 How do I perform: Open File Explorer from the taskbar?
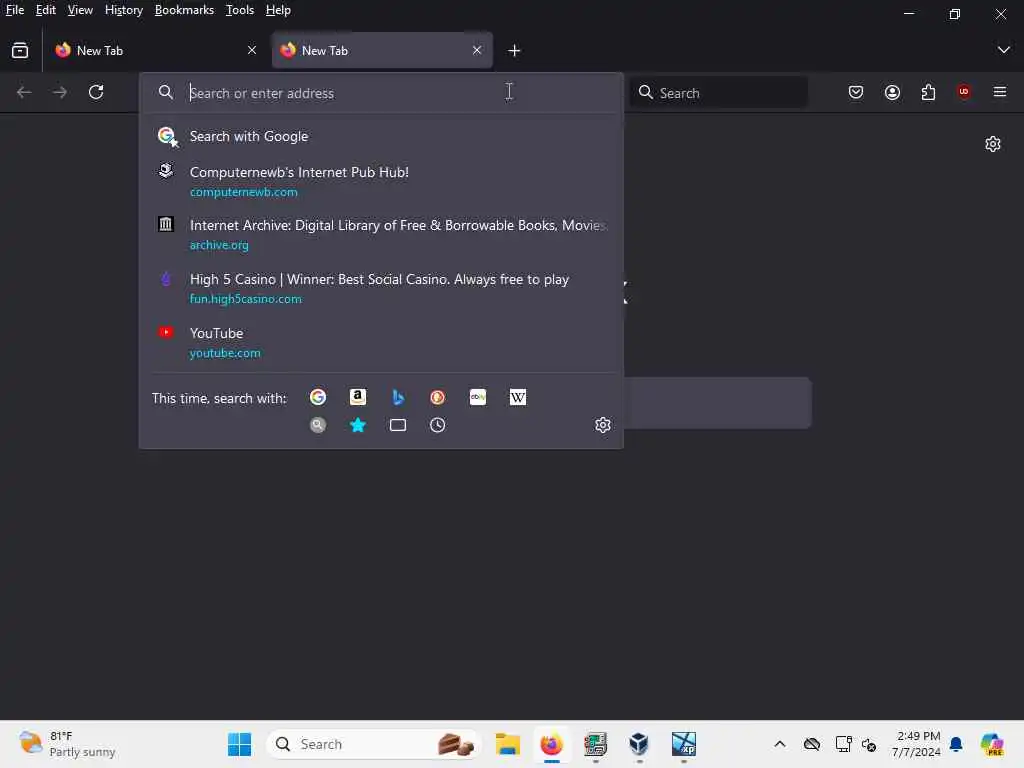point(507,744)
